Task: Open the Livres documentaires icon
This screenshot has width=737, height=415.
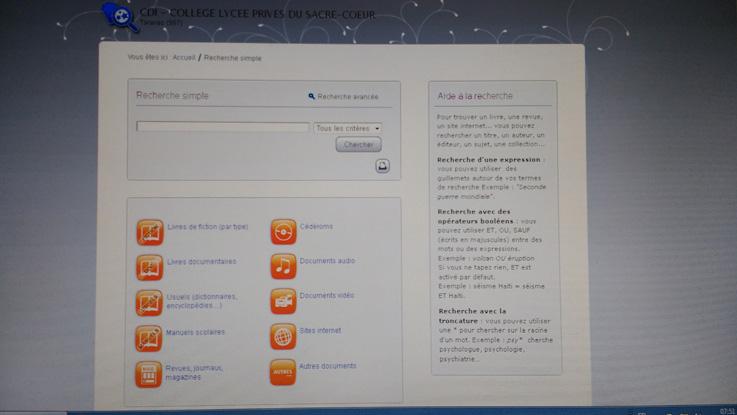Action: pos(149,267)
